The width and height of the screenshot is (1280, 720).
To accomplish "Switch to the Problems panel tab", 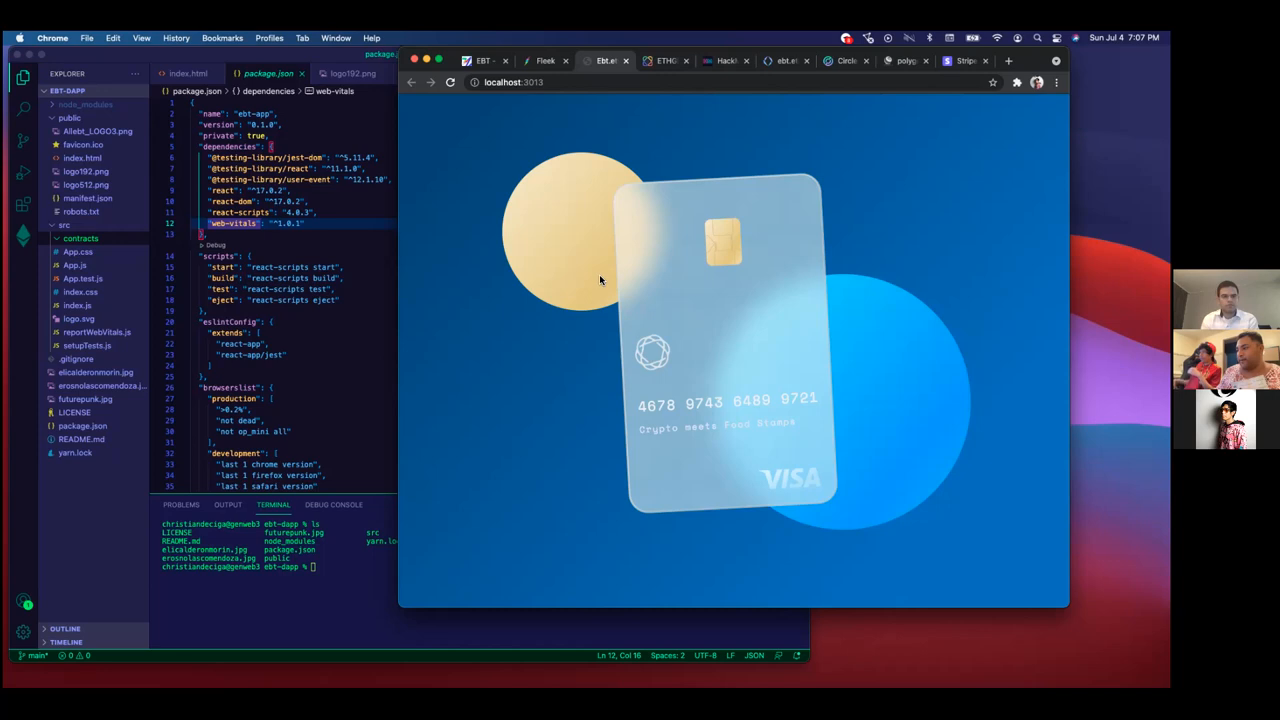I will (181, 505).
